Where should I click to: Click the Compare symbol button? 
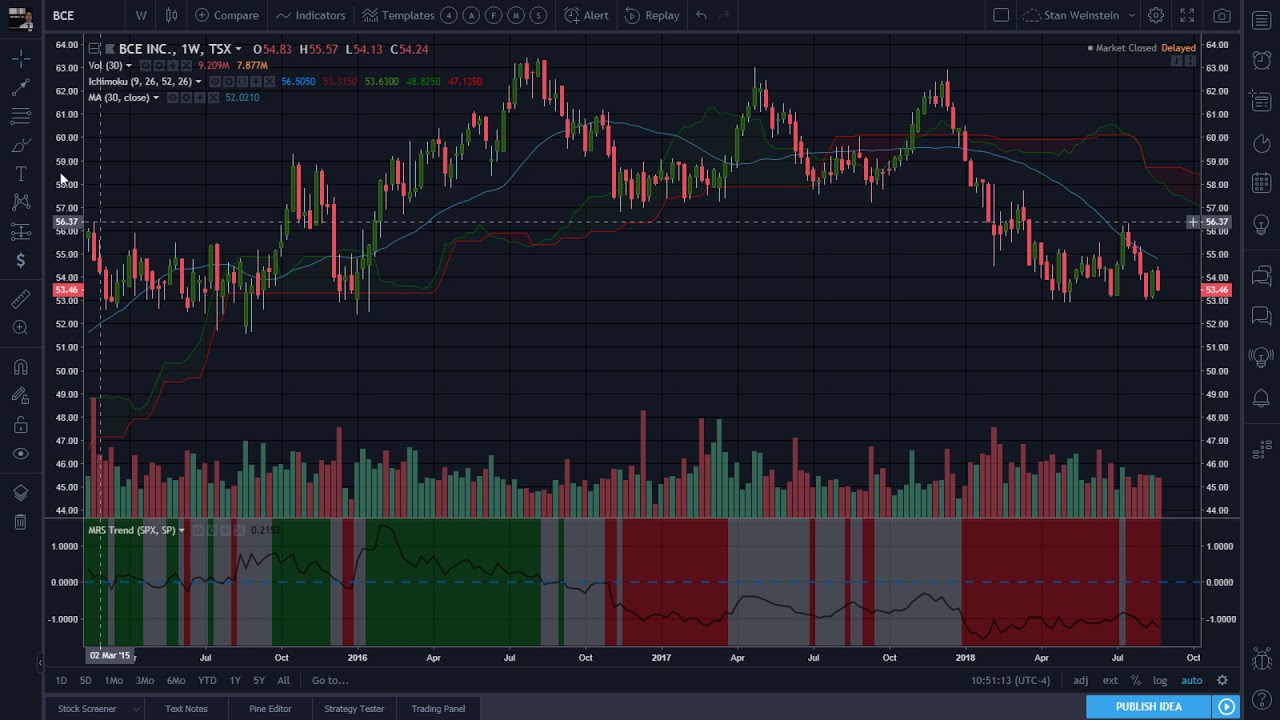click(227, 15)
